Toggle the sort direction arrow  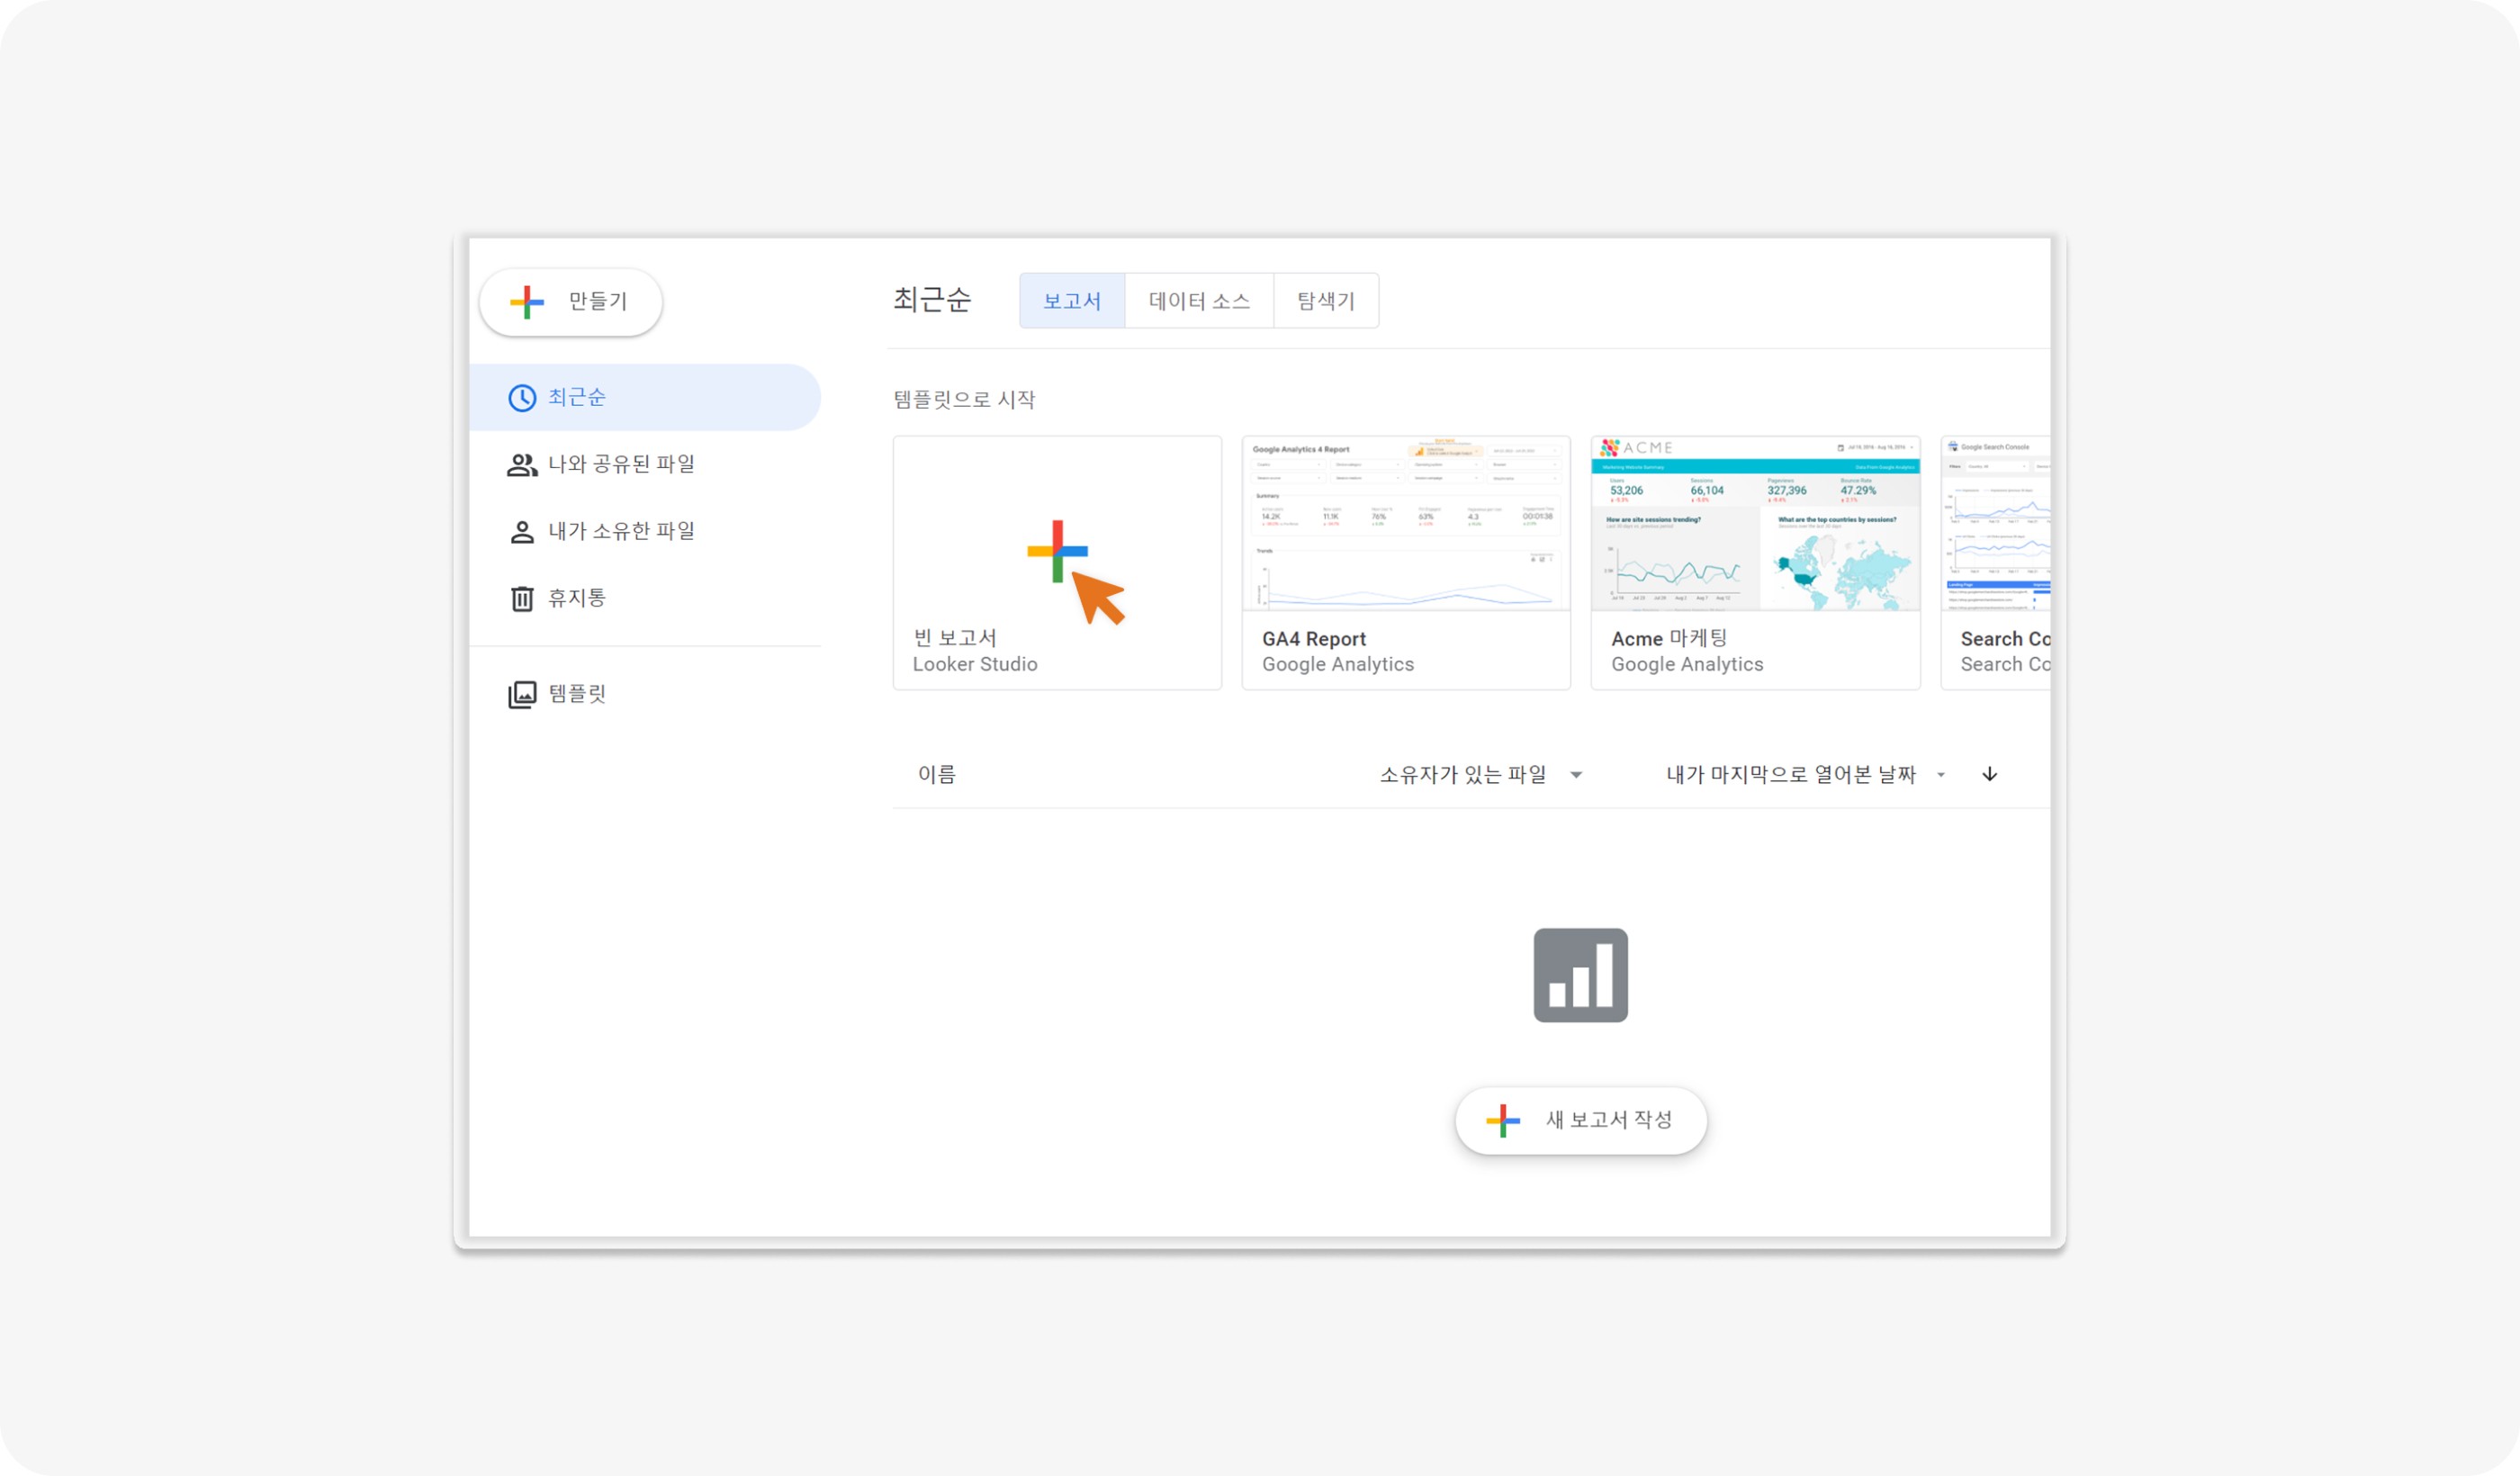pyautogui.click(x=1990, y=774)
